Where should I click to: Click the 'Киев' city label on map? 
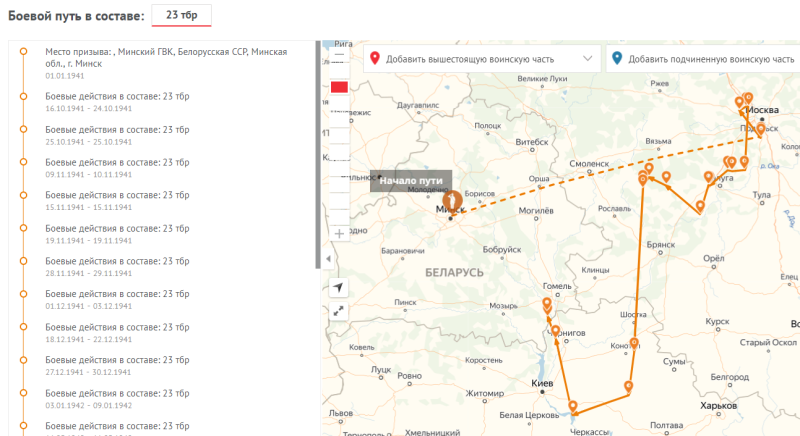(542, 383)
